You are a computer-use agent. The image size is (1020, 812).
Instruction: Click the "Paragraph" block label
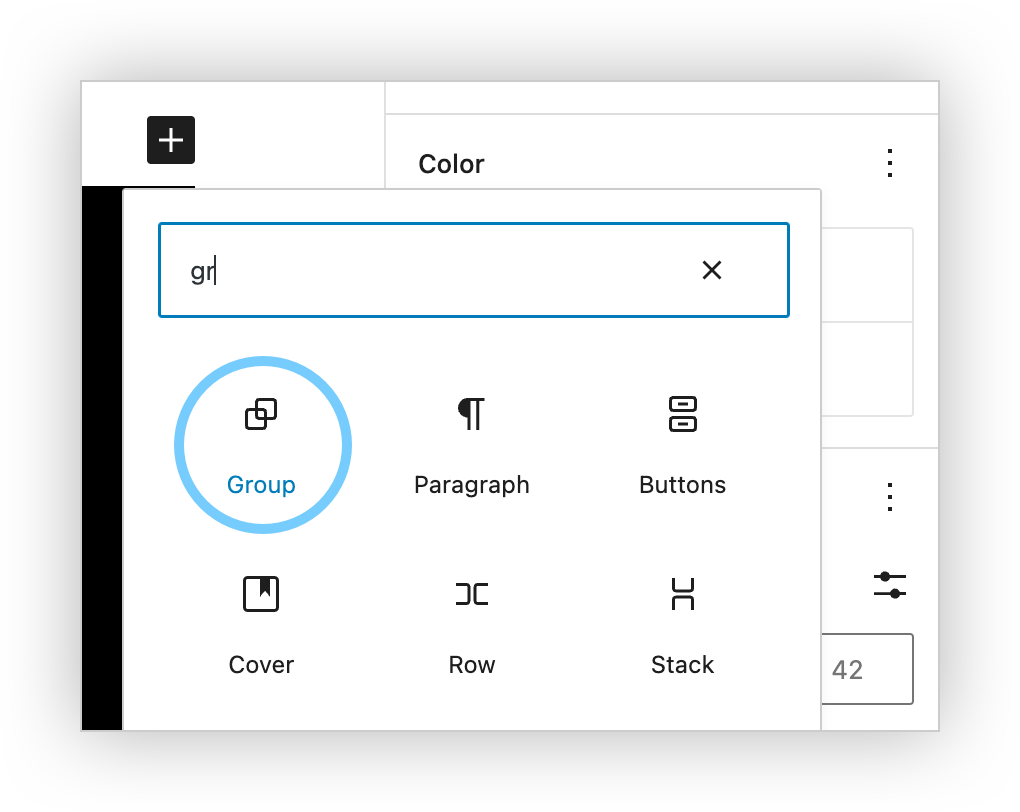coord(471,485)
